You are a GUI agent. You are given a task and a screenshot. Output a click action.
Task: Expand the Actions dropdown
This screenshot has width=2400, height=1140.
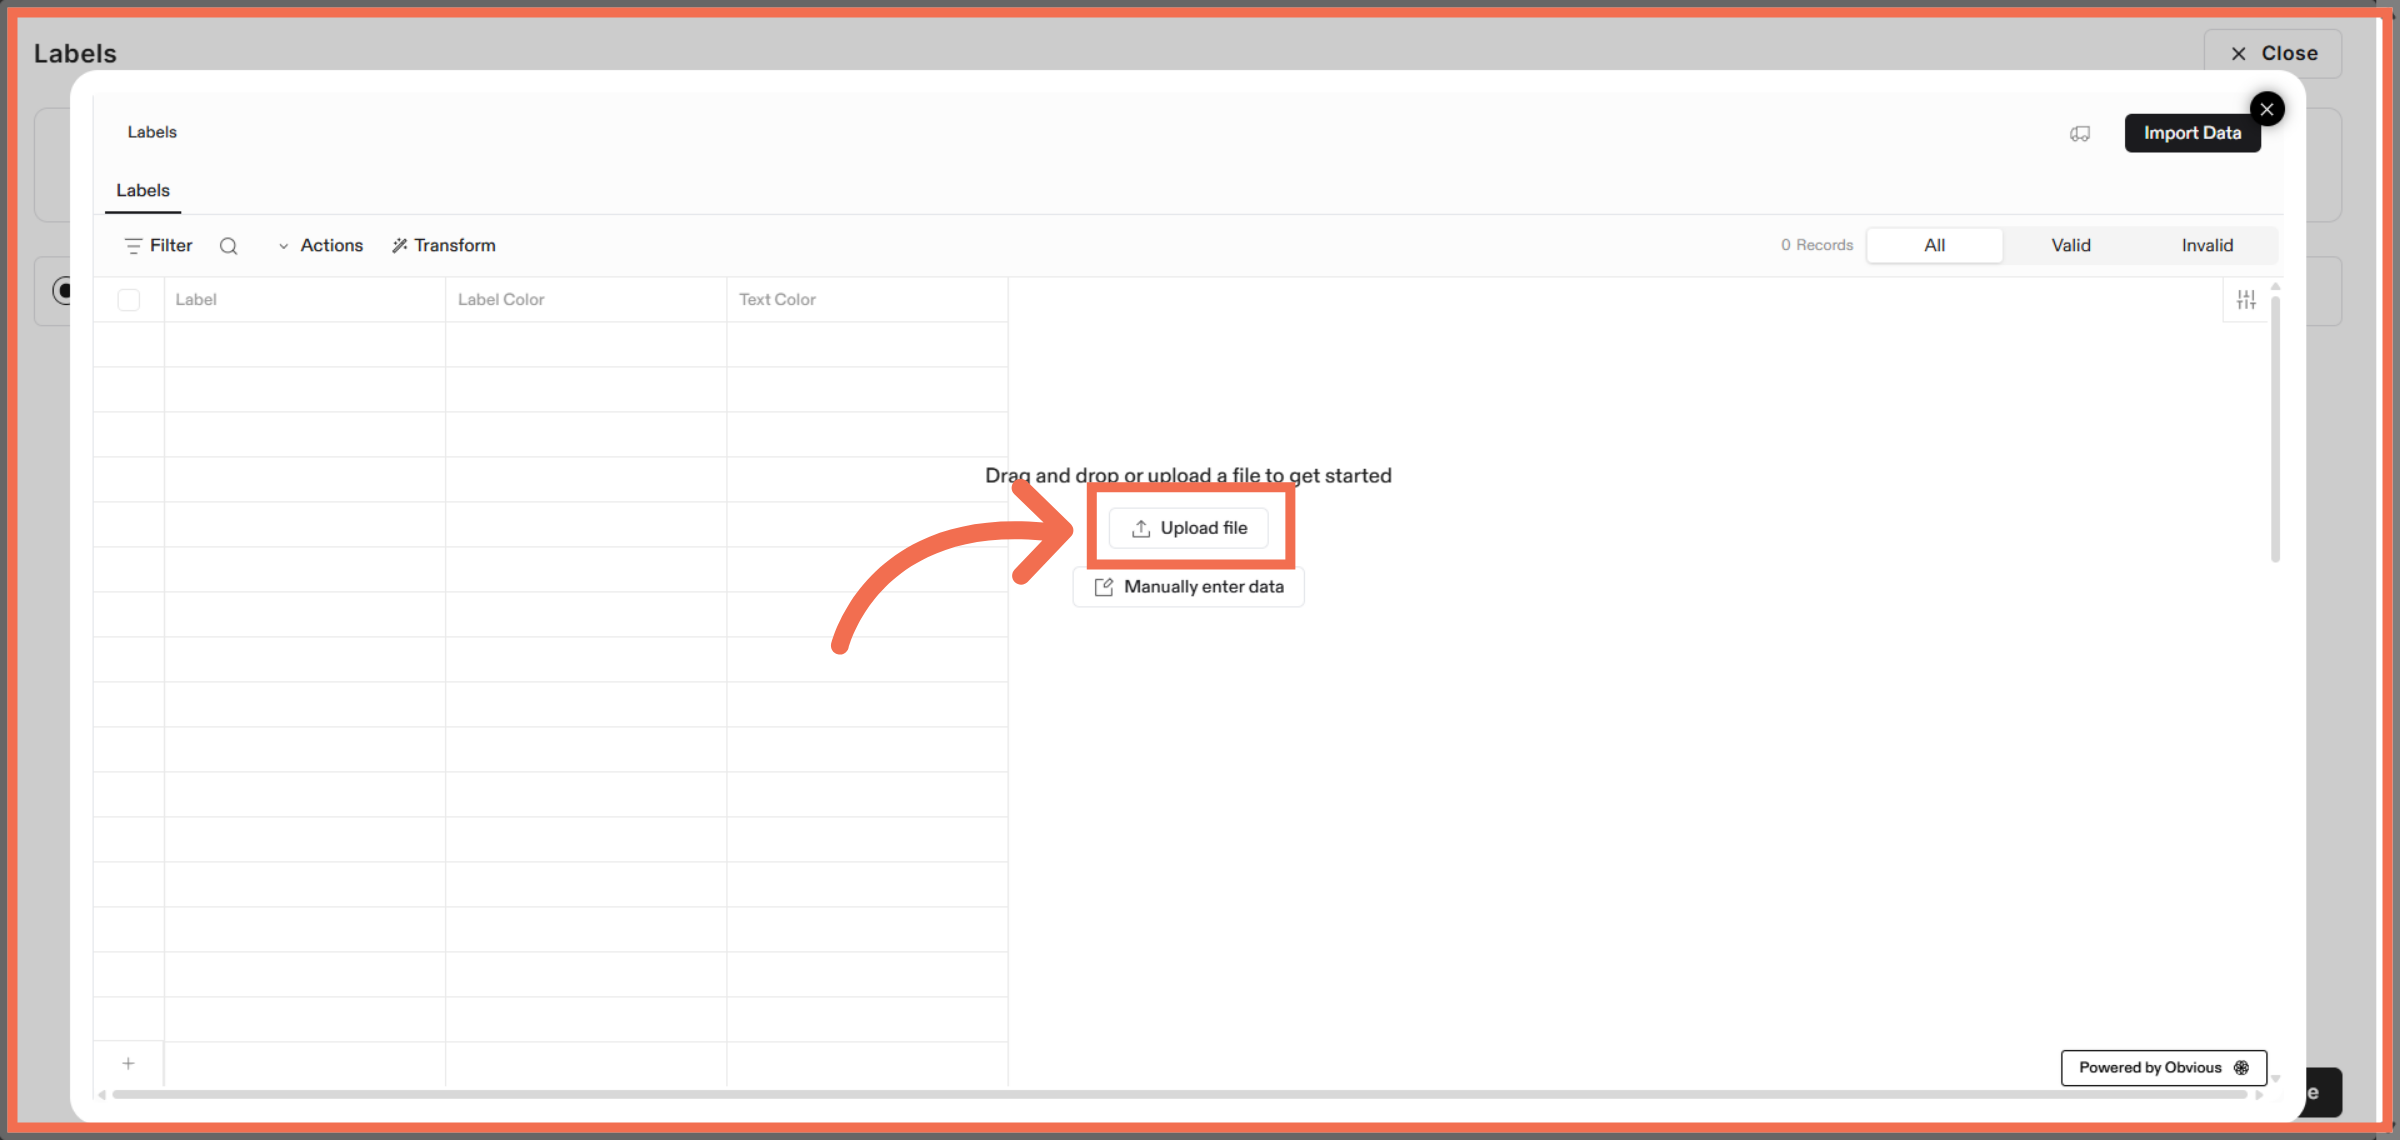click(320, 246)
